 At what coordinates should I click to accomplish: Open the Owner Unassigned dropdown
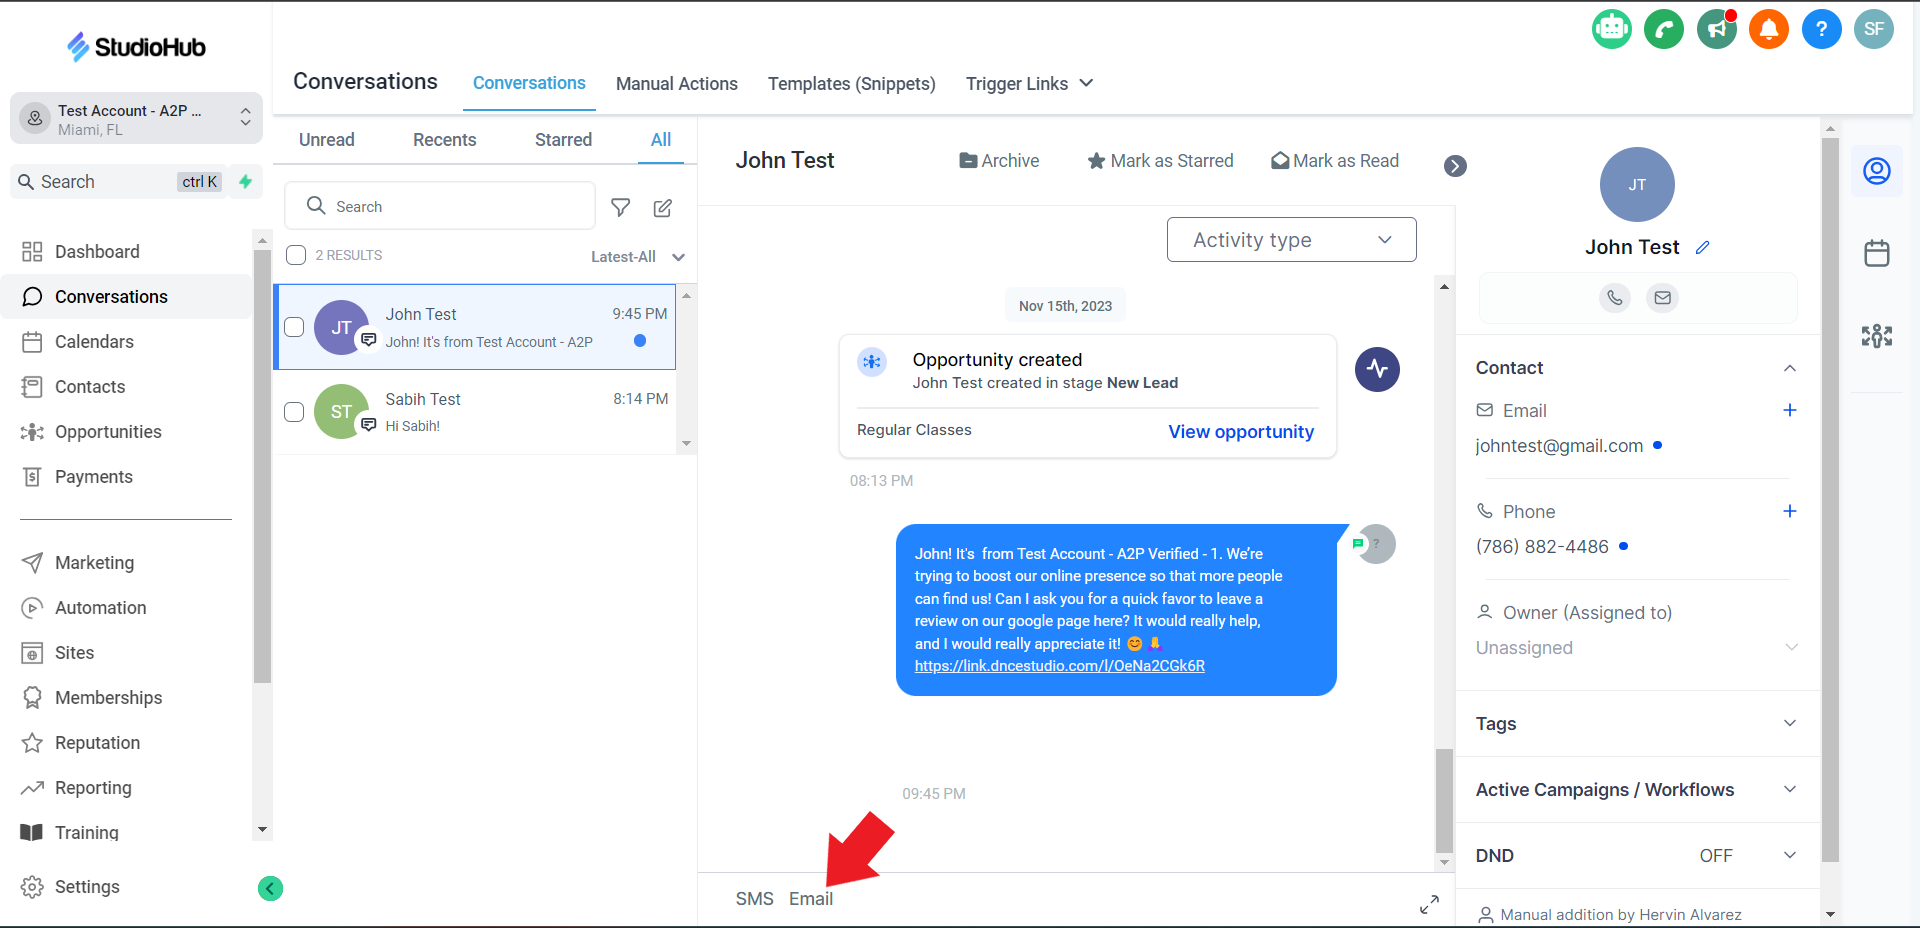click(x=1637, y=648)
